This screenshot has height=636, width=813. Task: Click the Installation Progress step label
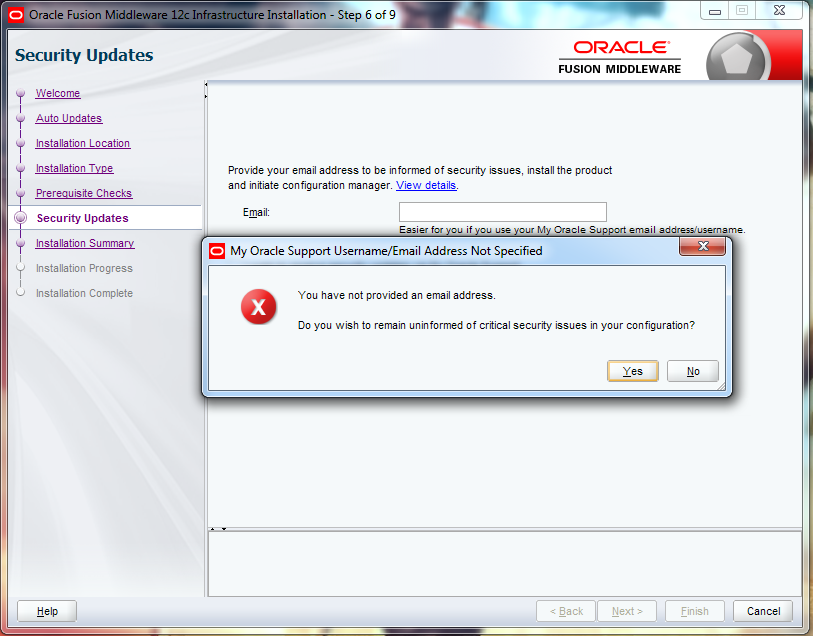tap(84, 268)
